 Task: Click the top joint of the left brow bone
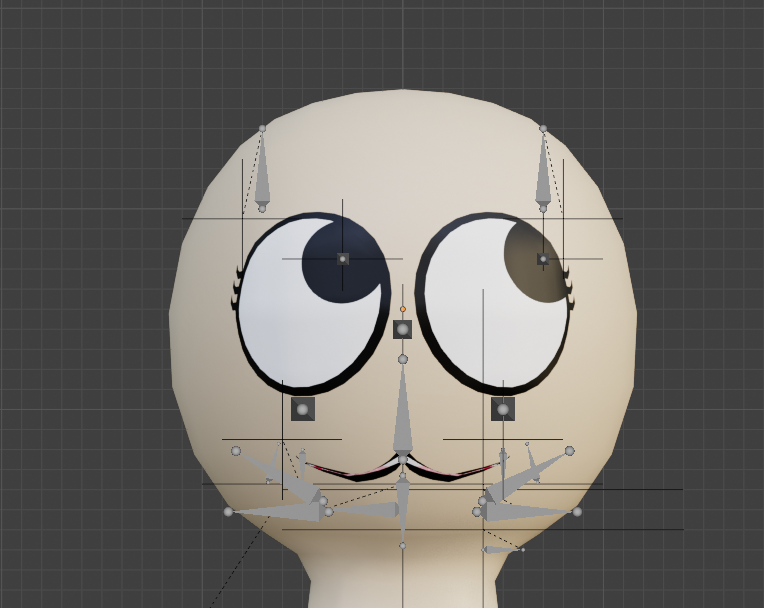coord(262,128)
